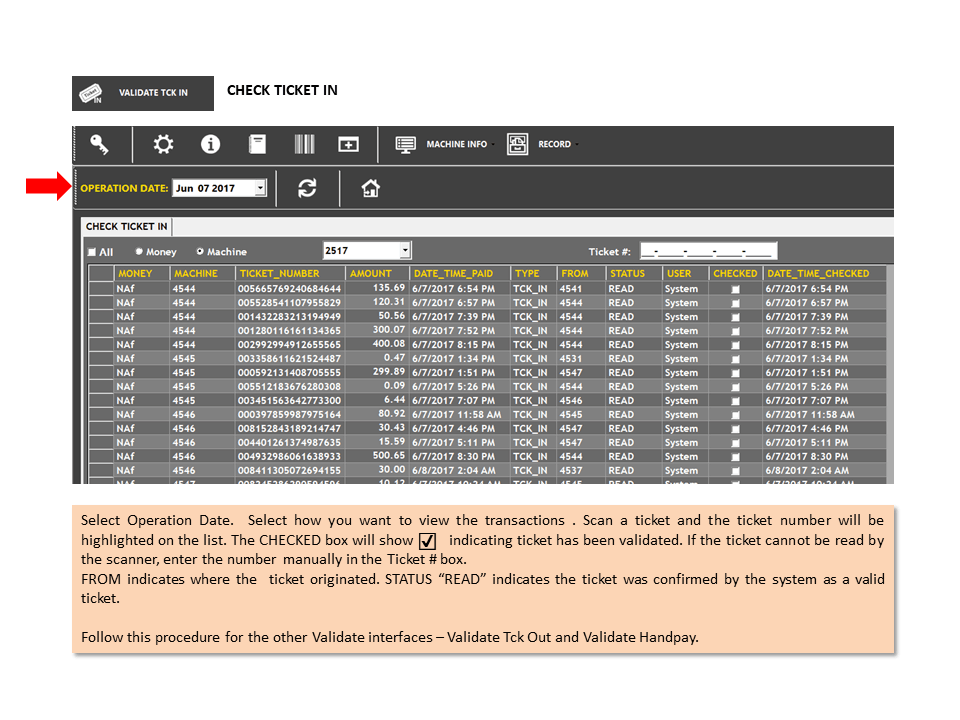Click the info circle icon

pyautogui.click(x=210, y=144)
